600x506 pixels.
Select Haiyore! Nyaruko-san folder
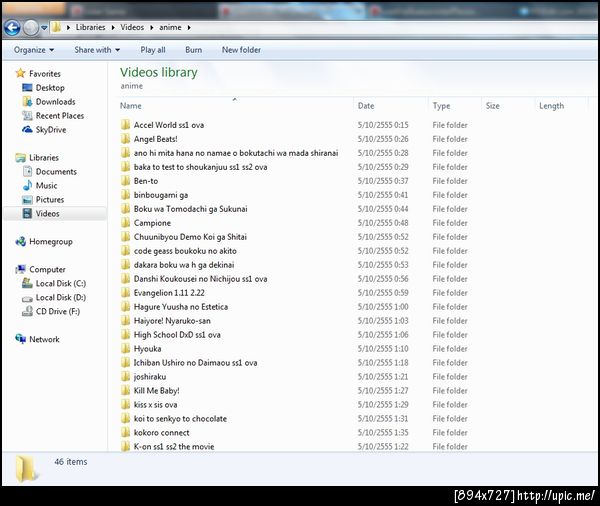pyautogui.click(x=172, y=321)
